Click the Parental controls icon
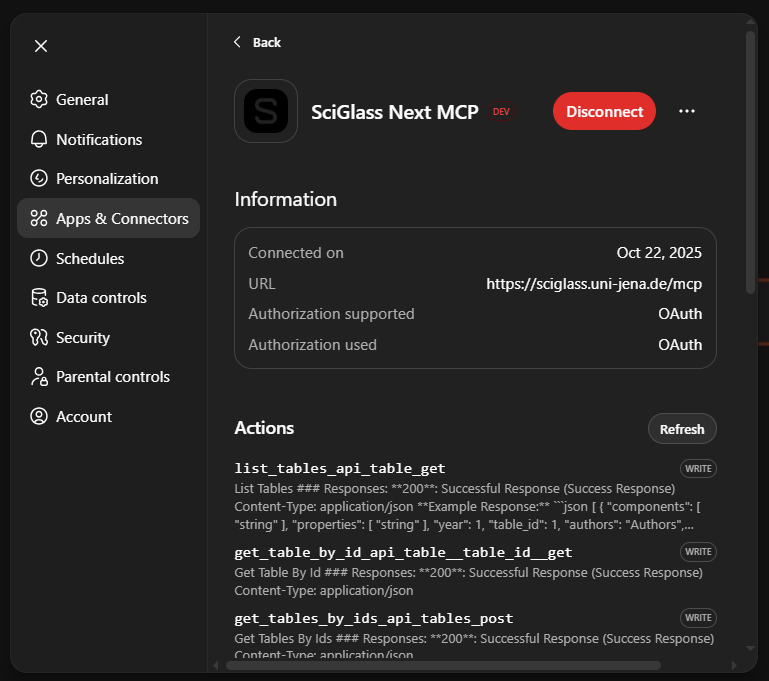This screenshot has height=681, width=769. pos(39,377)
